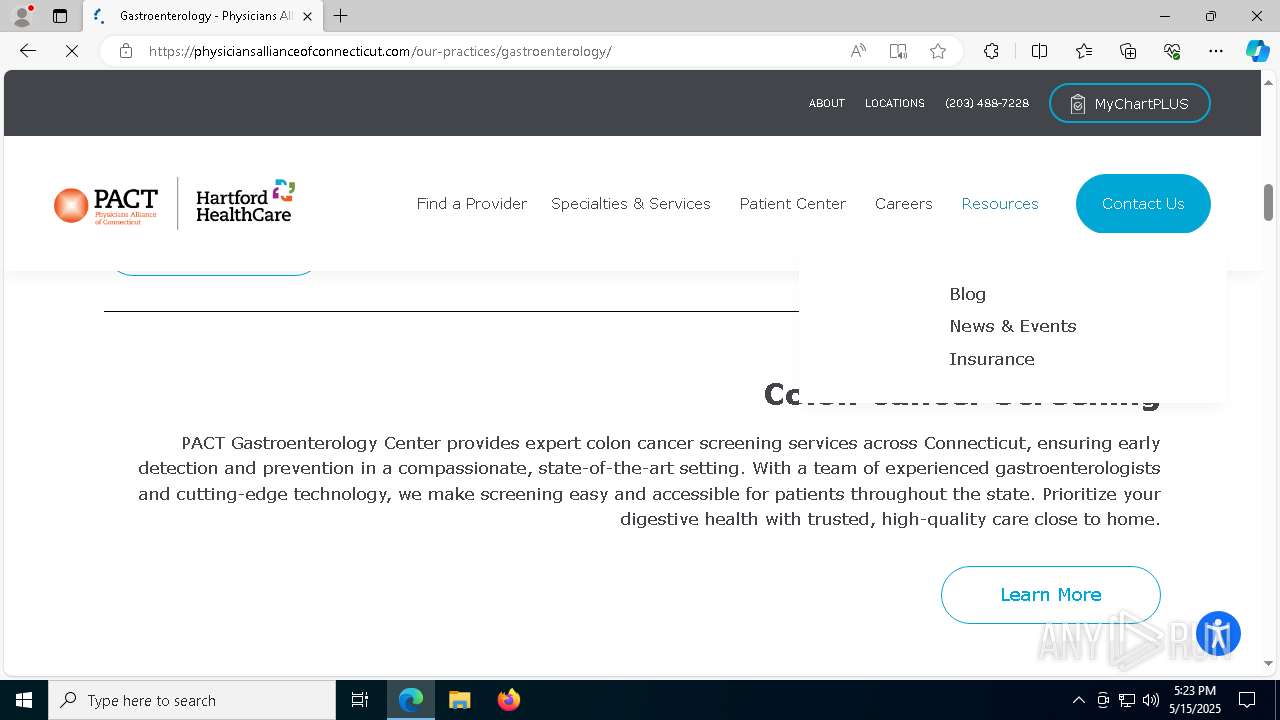Open volume control in tray
The height and width of the screenshot is (720, 1280).
coord(1151,700)
